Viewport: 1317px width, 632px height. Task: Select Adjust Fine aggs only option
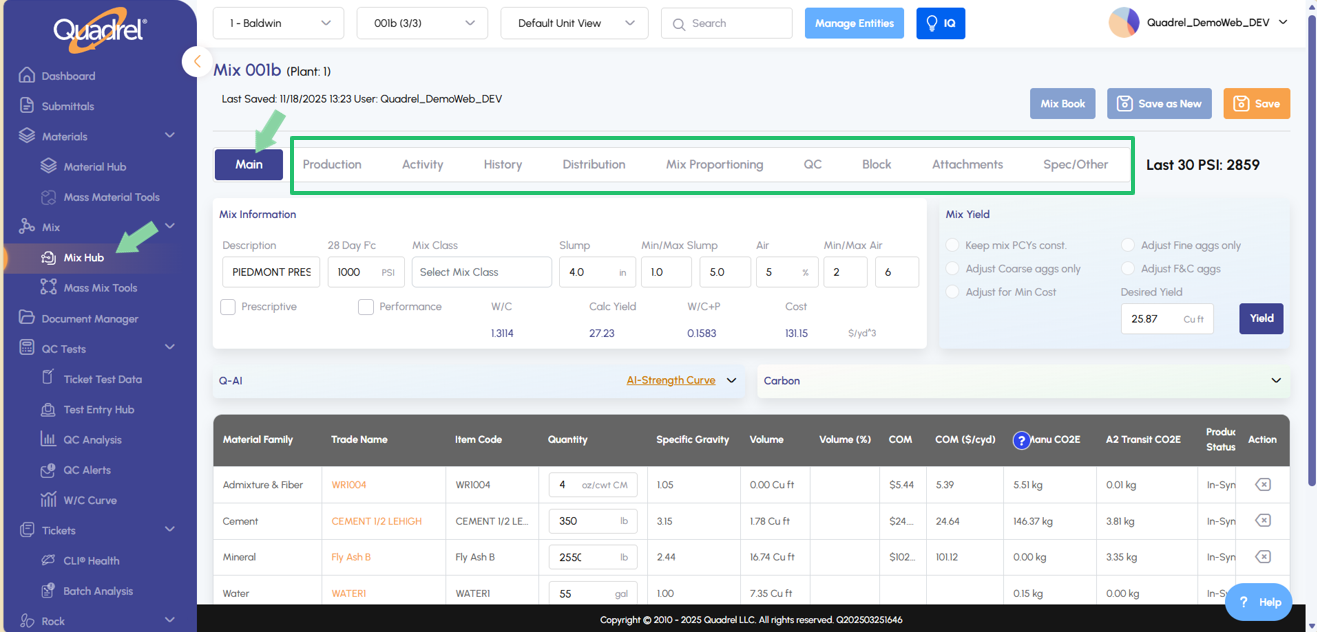tap(1128, 245)
